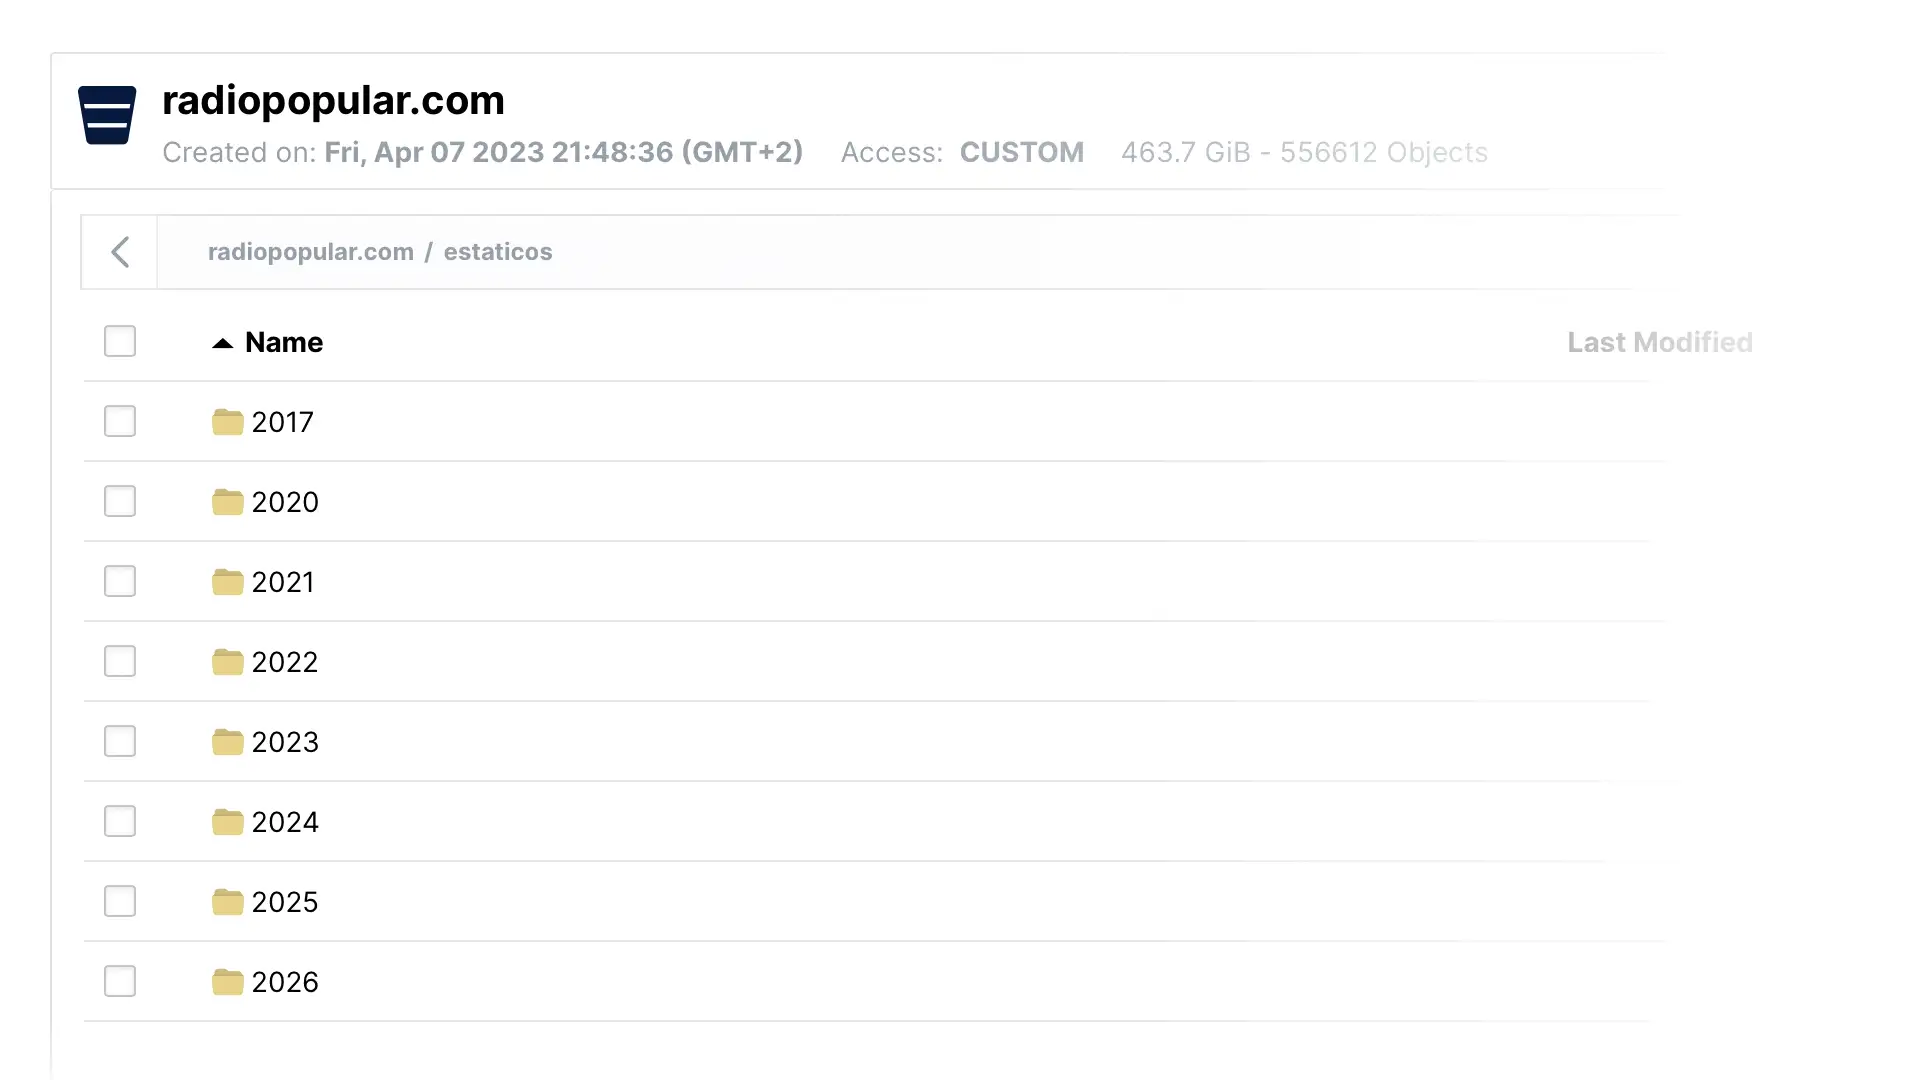This screenshot has height=1080, width=1920.
Task: Sort the list by Name header
Action: click(284, 342)
